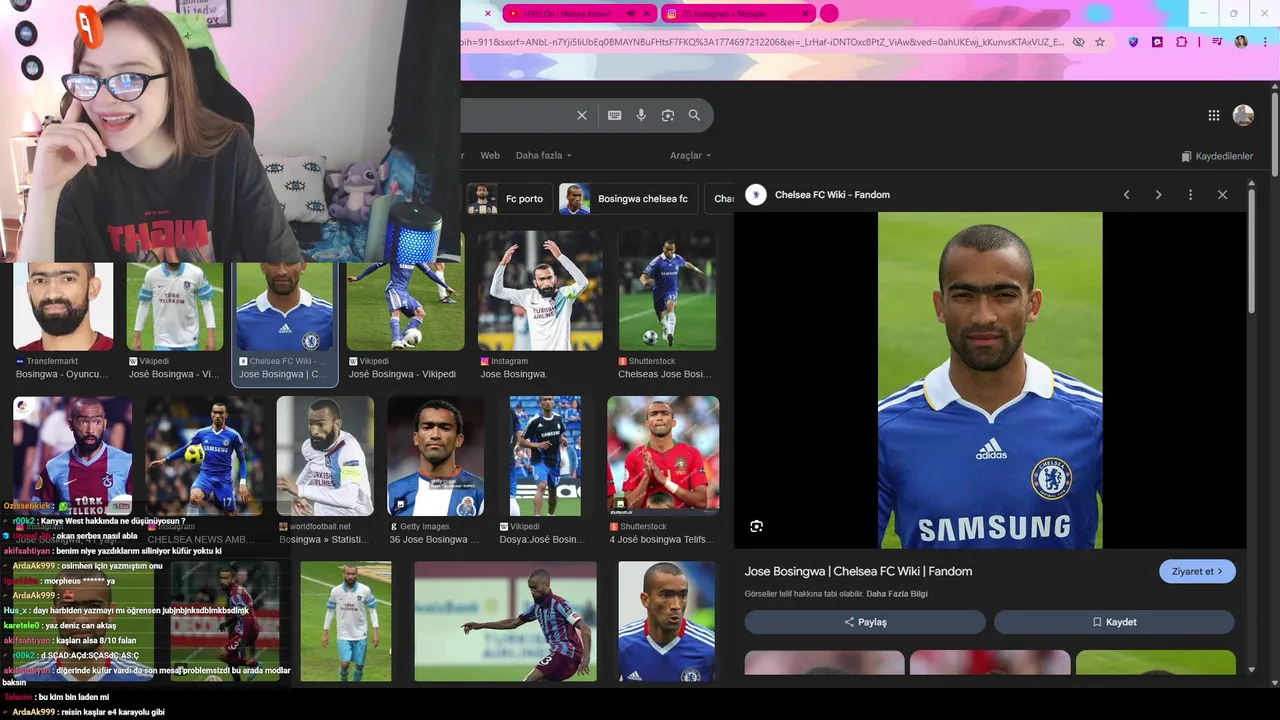Image resolution: width=1280 pixels, height=720 pixels.
Task: Expand the Araçlar tools dropdown
Action: tap(691, 155)
